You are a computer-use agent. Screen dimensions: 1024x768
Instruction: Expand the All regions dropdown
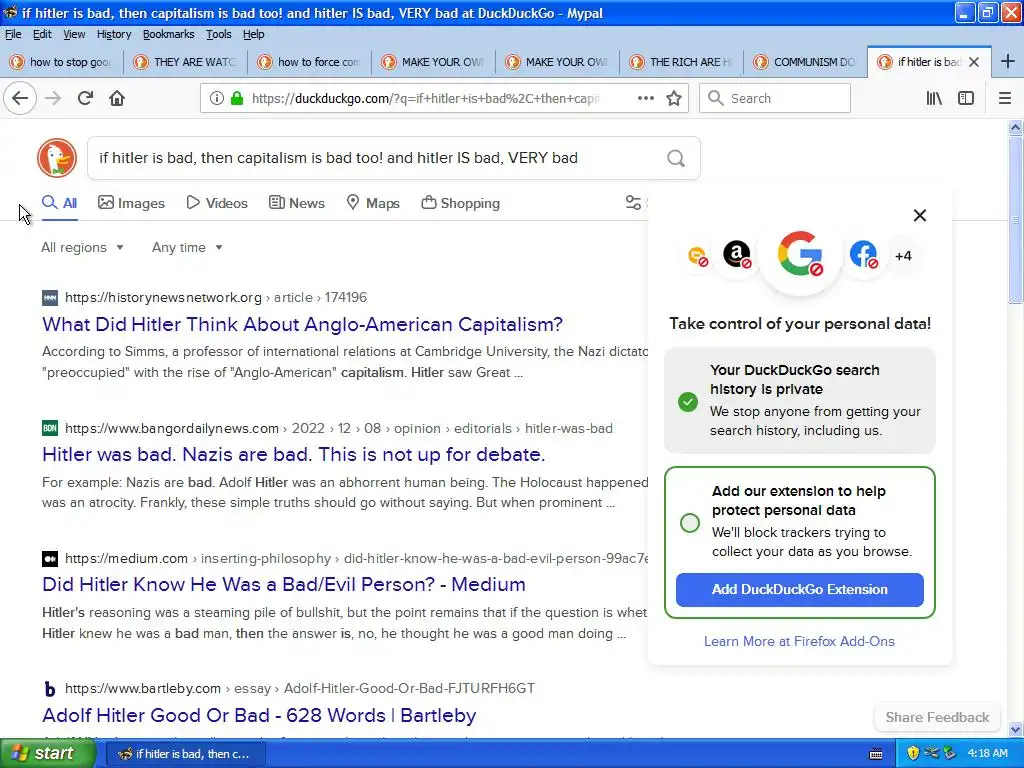point(82,248)
